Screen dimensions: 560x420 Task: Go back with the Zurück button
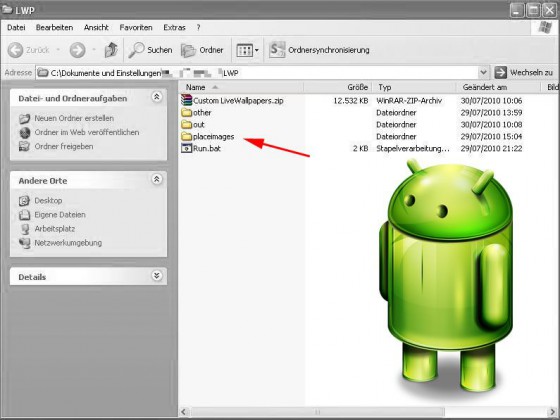click(x=28, y=50)
